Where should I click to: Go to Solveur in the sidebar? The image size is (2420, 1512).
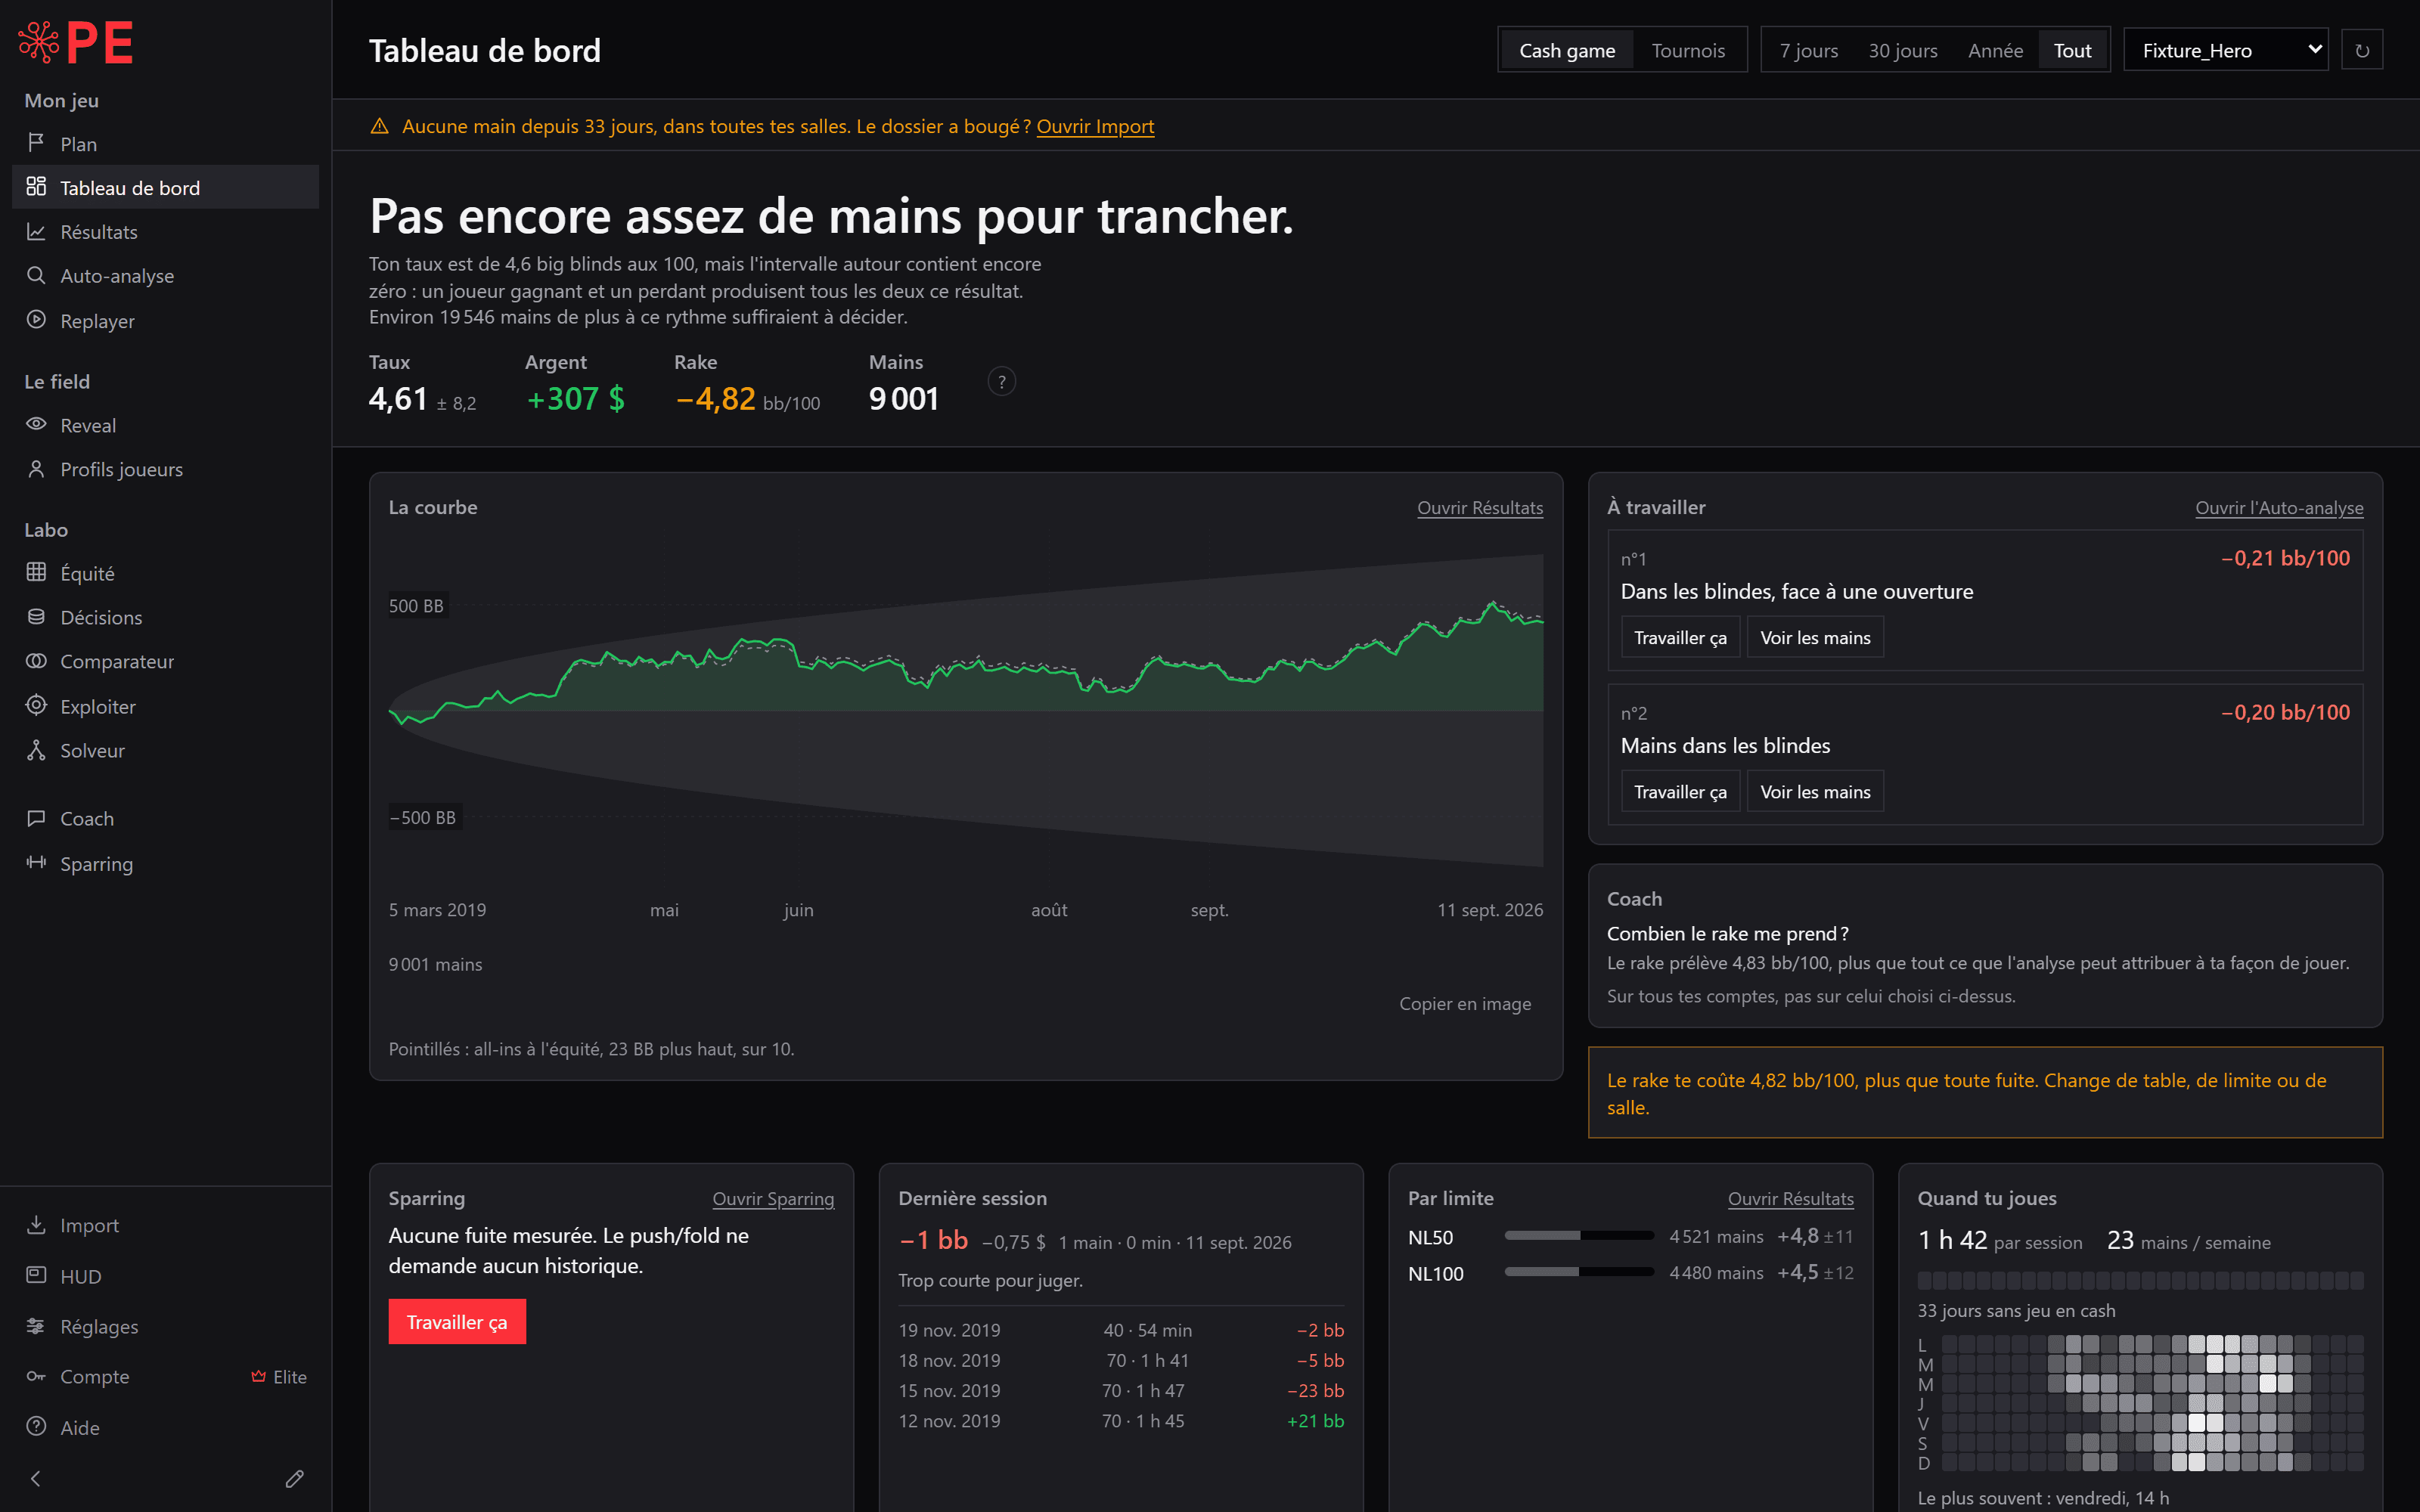[x=165, y=750]
